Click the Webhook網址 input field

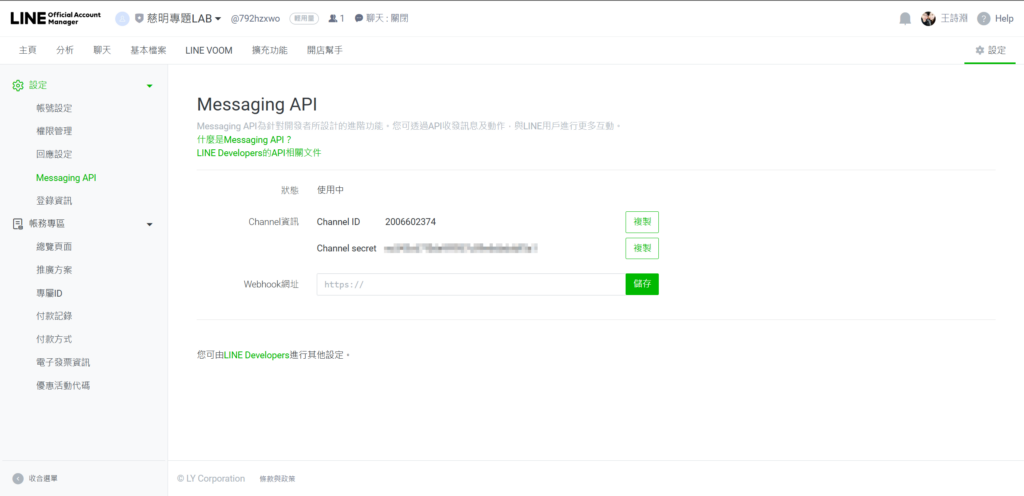[x=471, y=285]
